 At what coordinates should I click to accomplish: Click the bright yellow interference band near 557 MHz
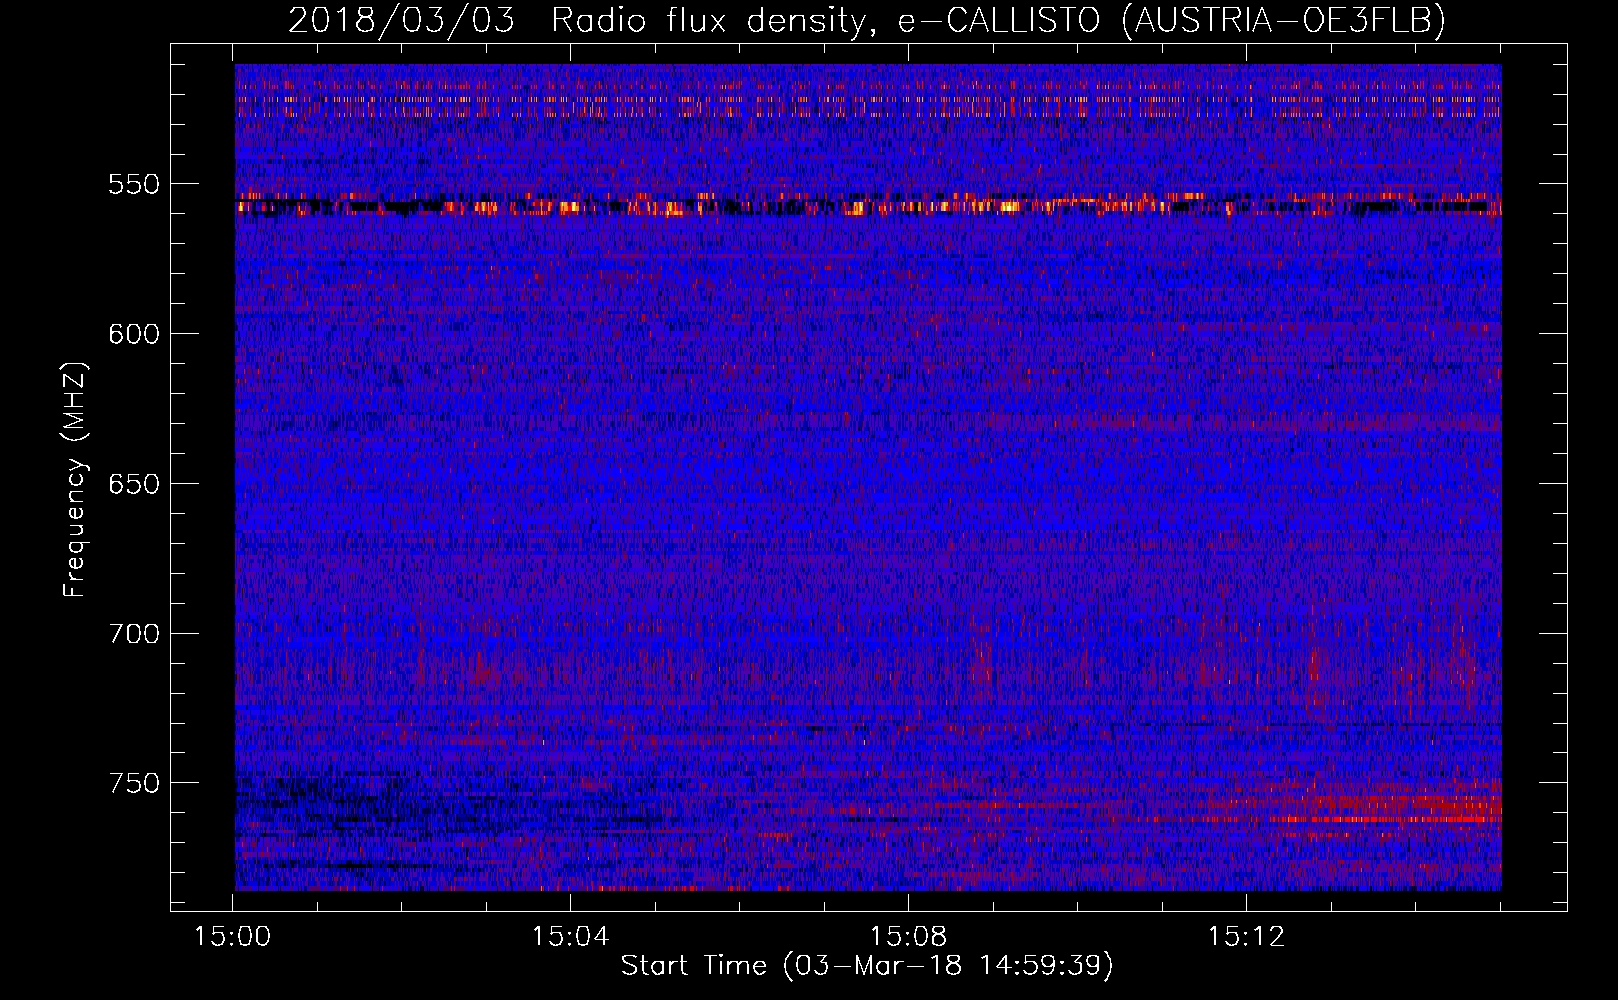click(x=868, y=206)
